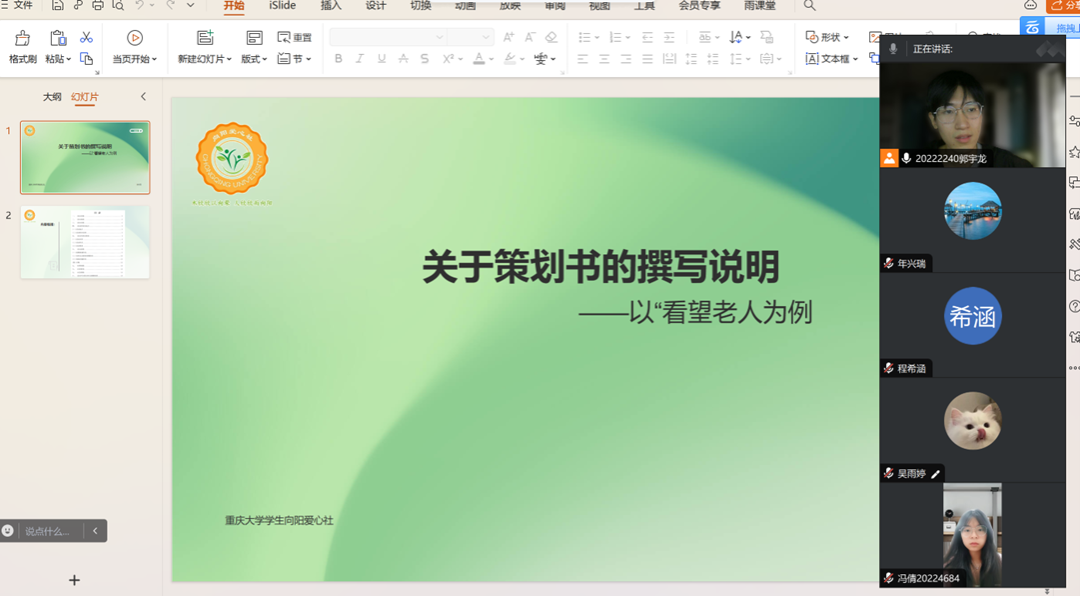The image size is (1080, 596).
Task: Toggle the Italic formatting button
Action: 360,59
